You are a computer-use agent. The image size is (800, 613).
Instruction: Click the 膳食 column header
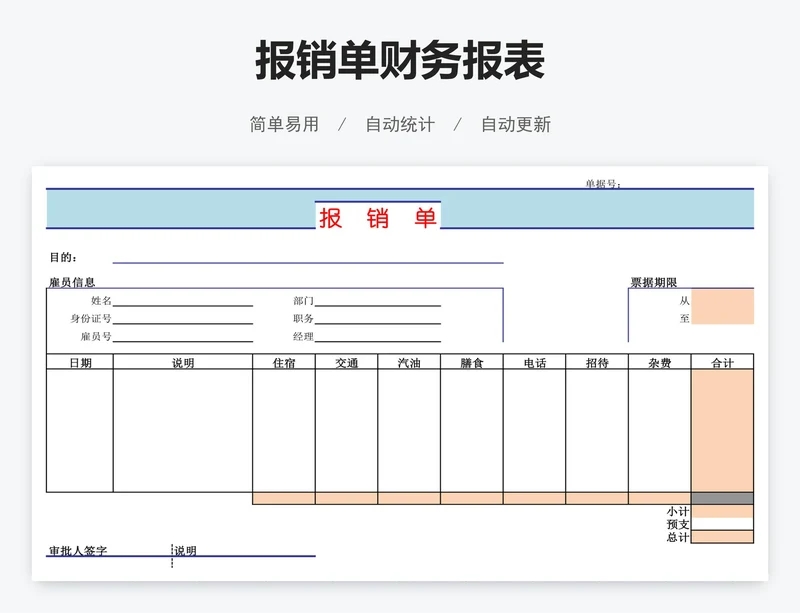click(x=471, y=362)
